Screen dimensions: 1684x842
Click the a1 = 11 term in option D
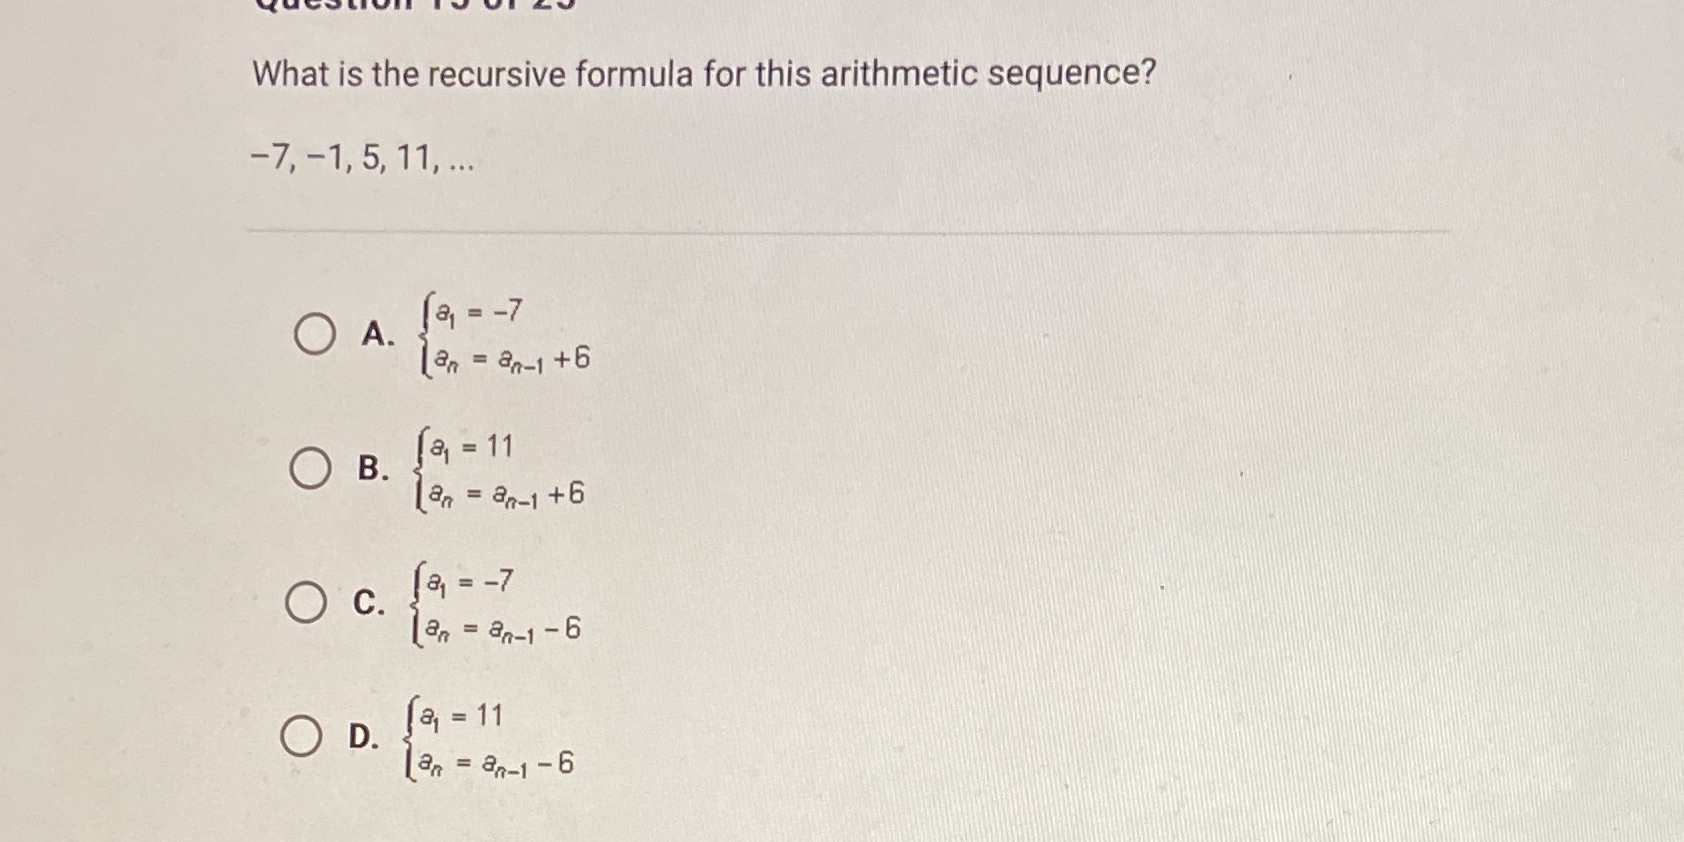pyautogui.click(x=460, y=717)
